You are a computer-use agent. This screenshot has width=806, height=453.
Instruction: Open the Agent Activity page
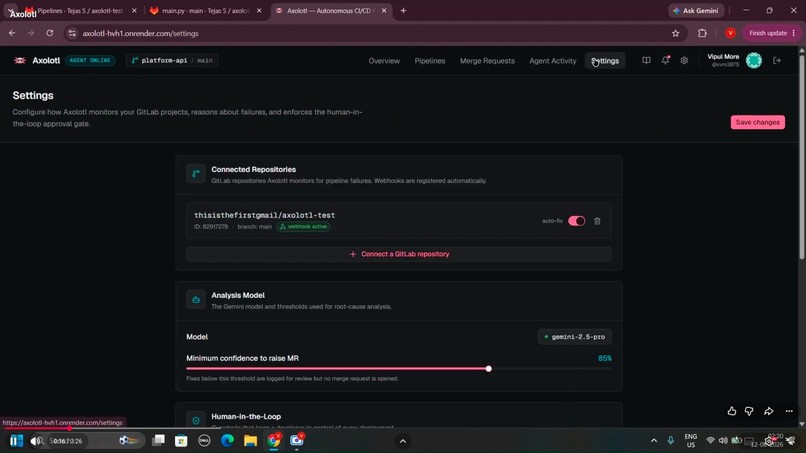tap(553, 61)
